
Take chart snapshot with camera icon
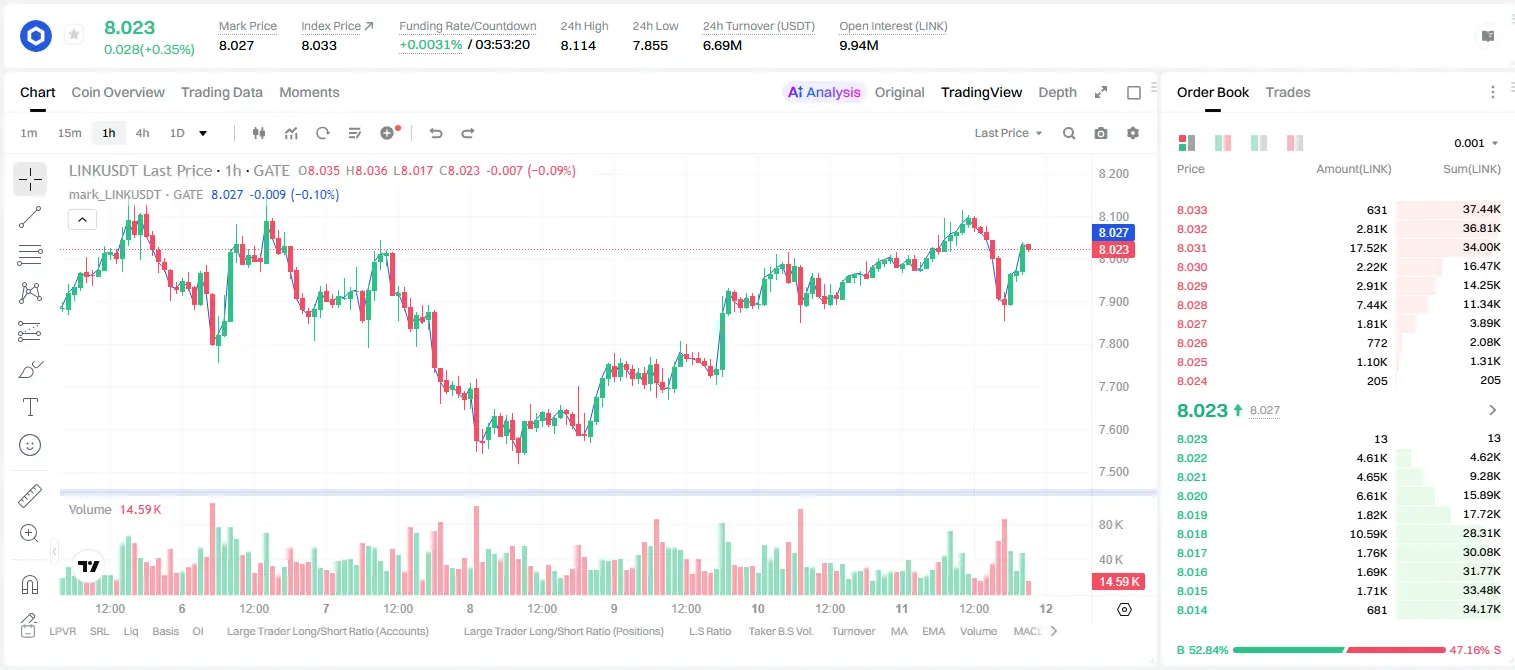pos(1101,133)
